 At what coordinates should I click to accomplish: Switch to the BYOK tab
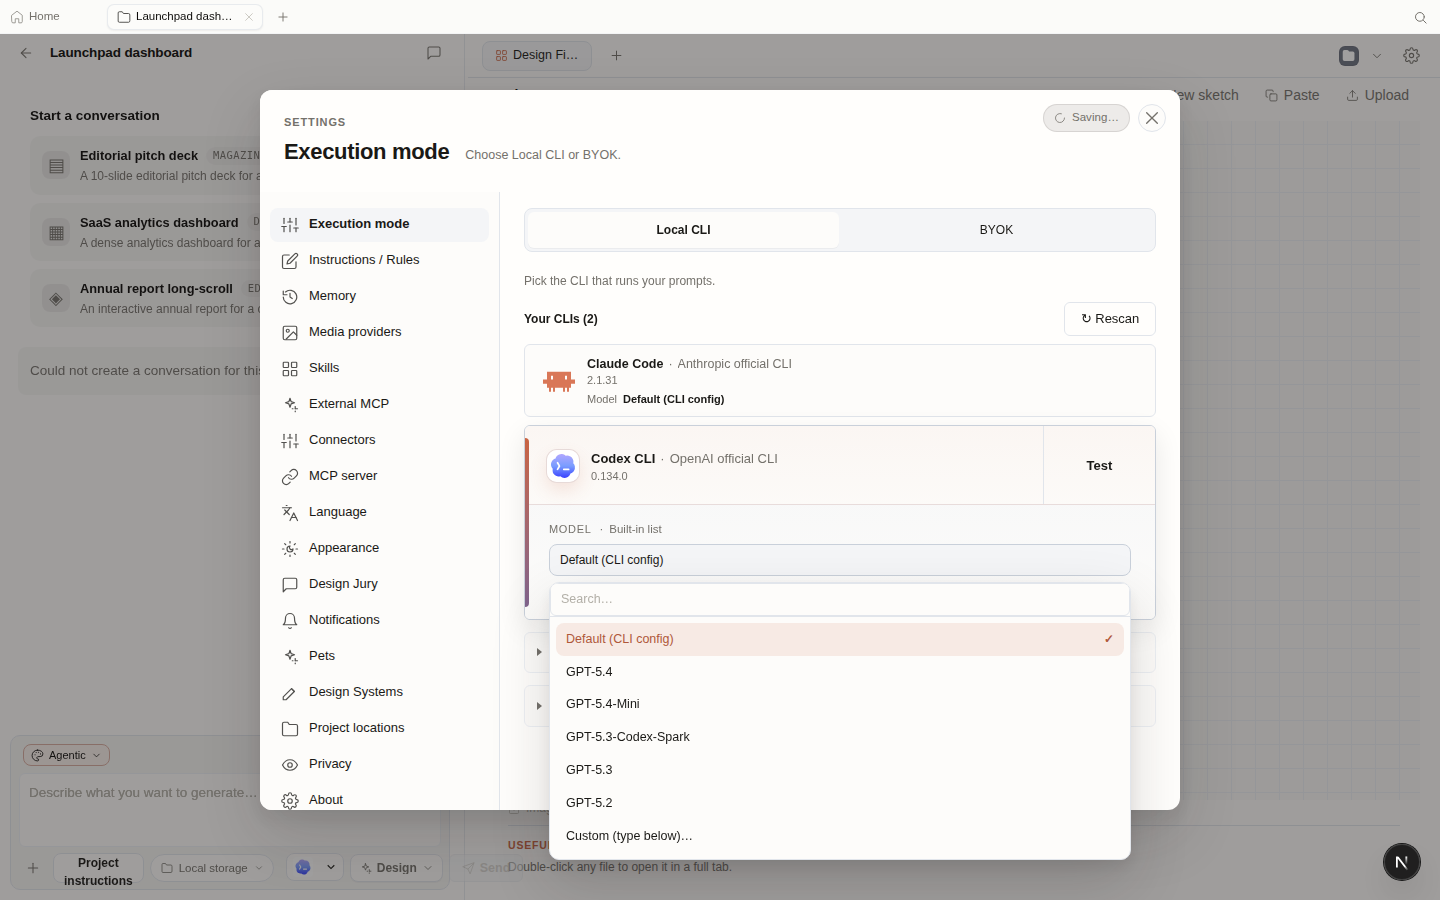(x=996, y=230)
